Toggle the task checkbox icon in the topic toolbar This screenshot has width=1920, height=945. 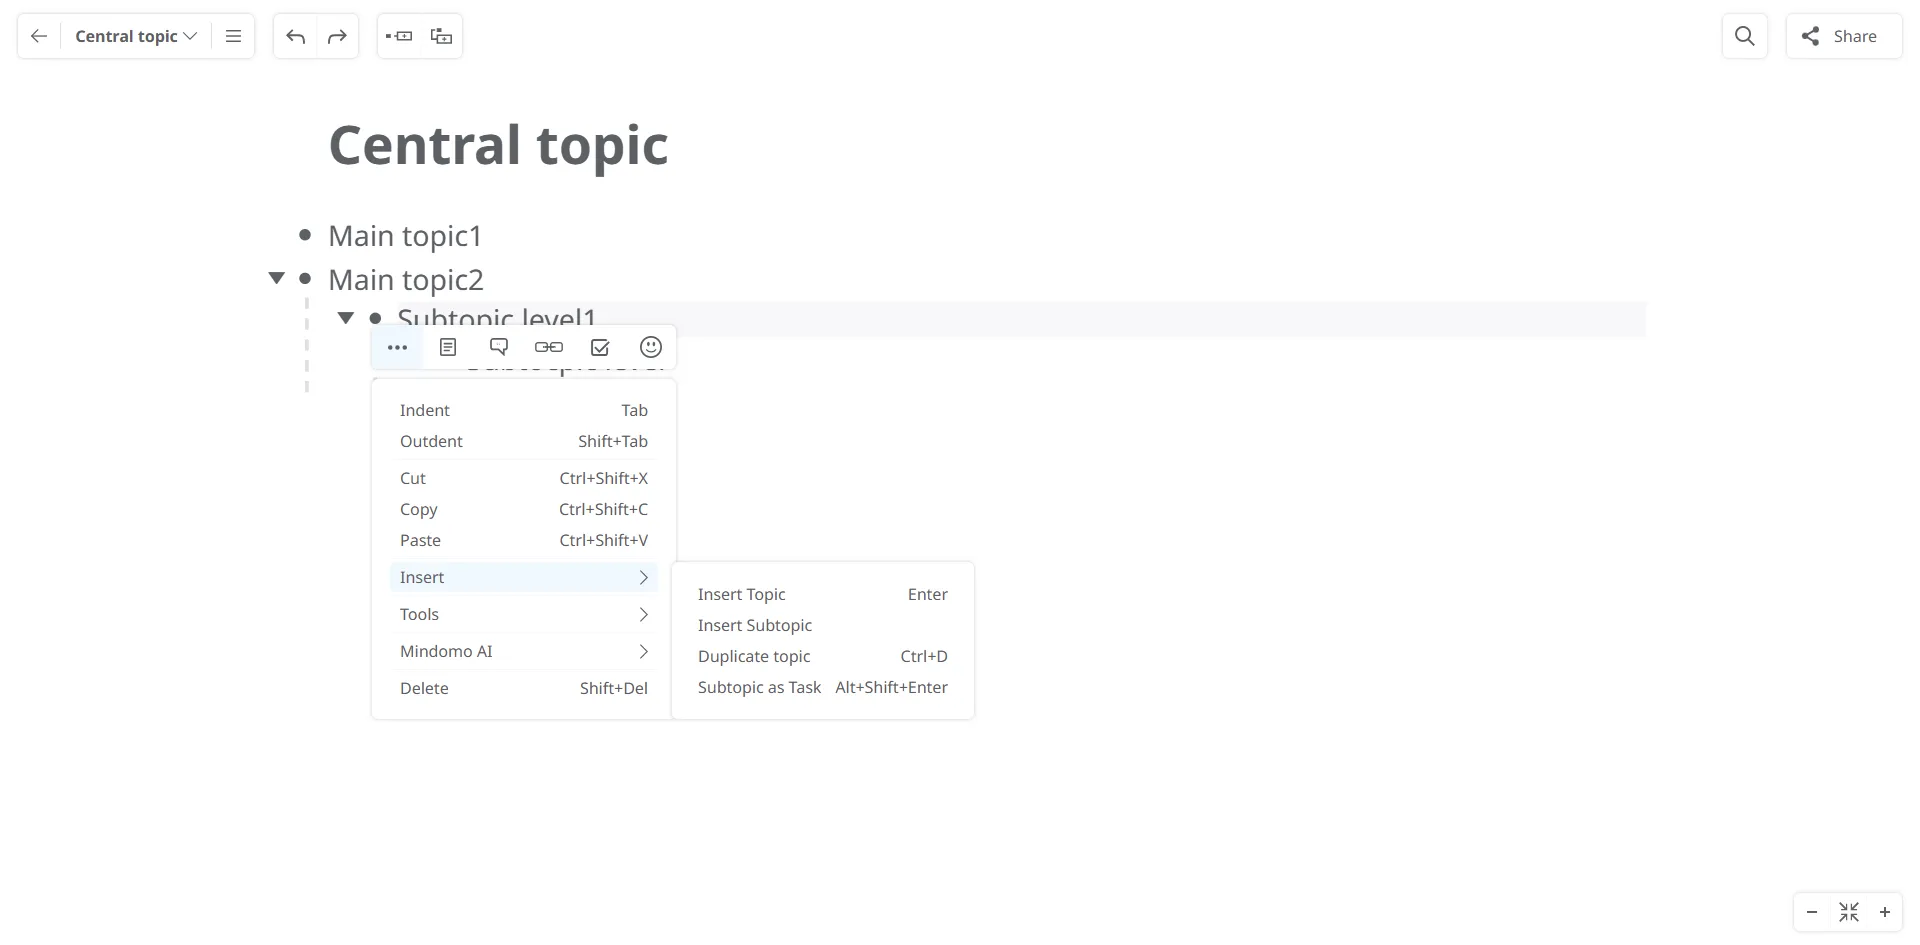tap(600, 347)
